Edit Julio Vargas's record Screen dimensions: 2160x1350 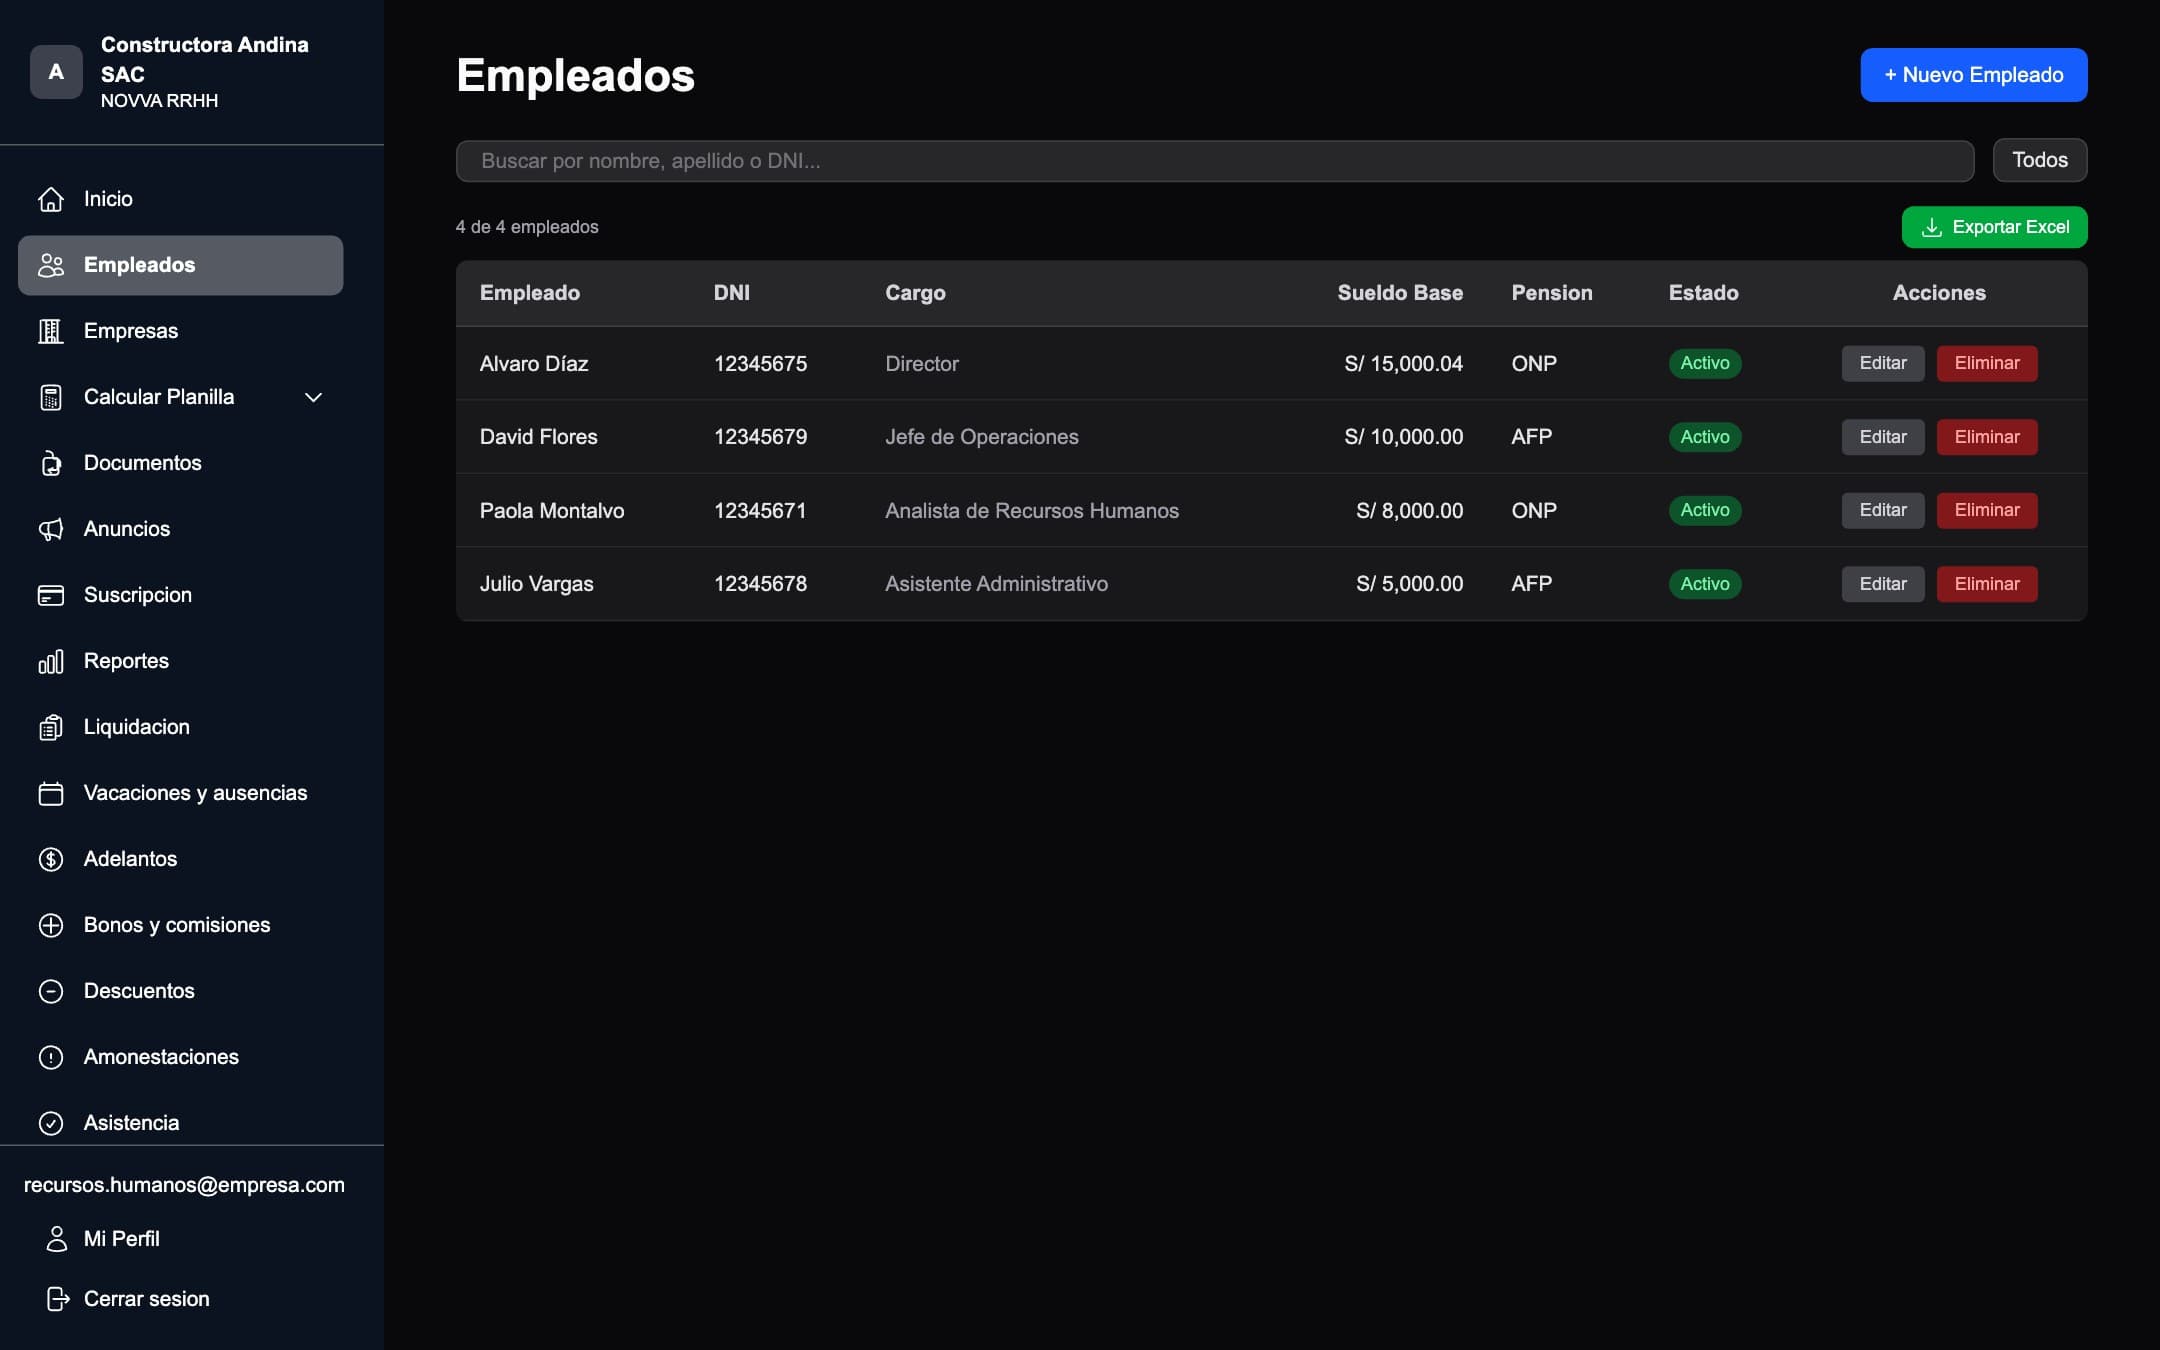tap(1883, 584)
